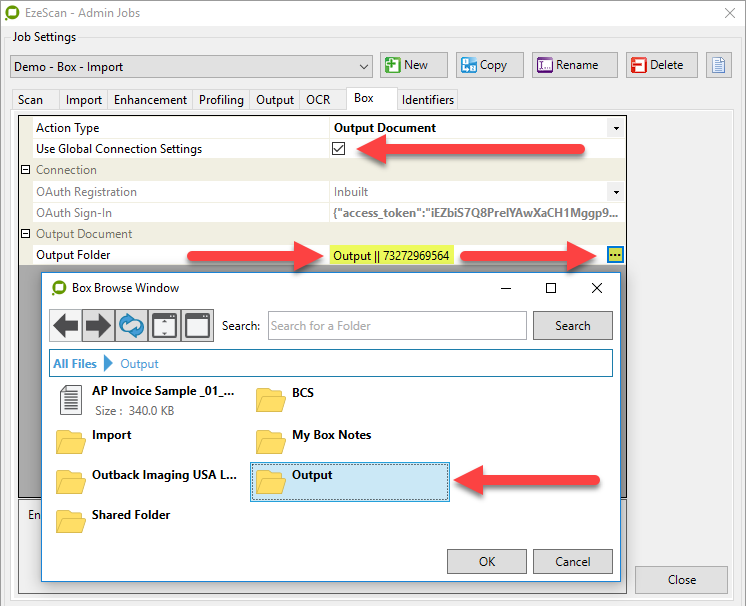Switch to the Profiling tab
This screenshot has width=746, height=606.
221,100
